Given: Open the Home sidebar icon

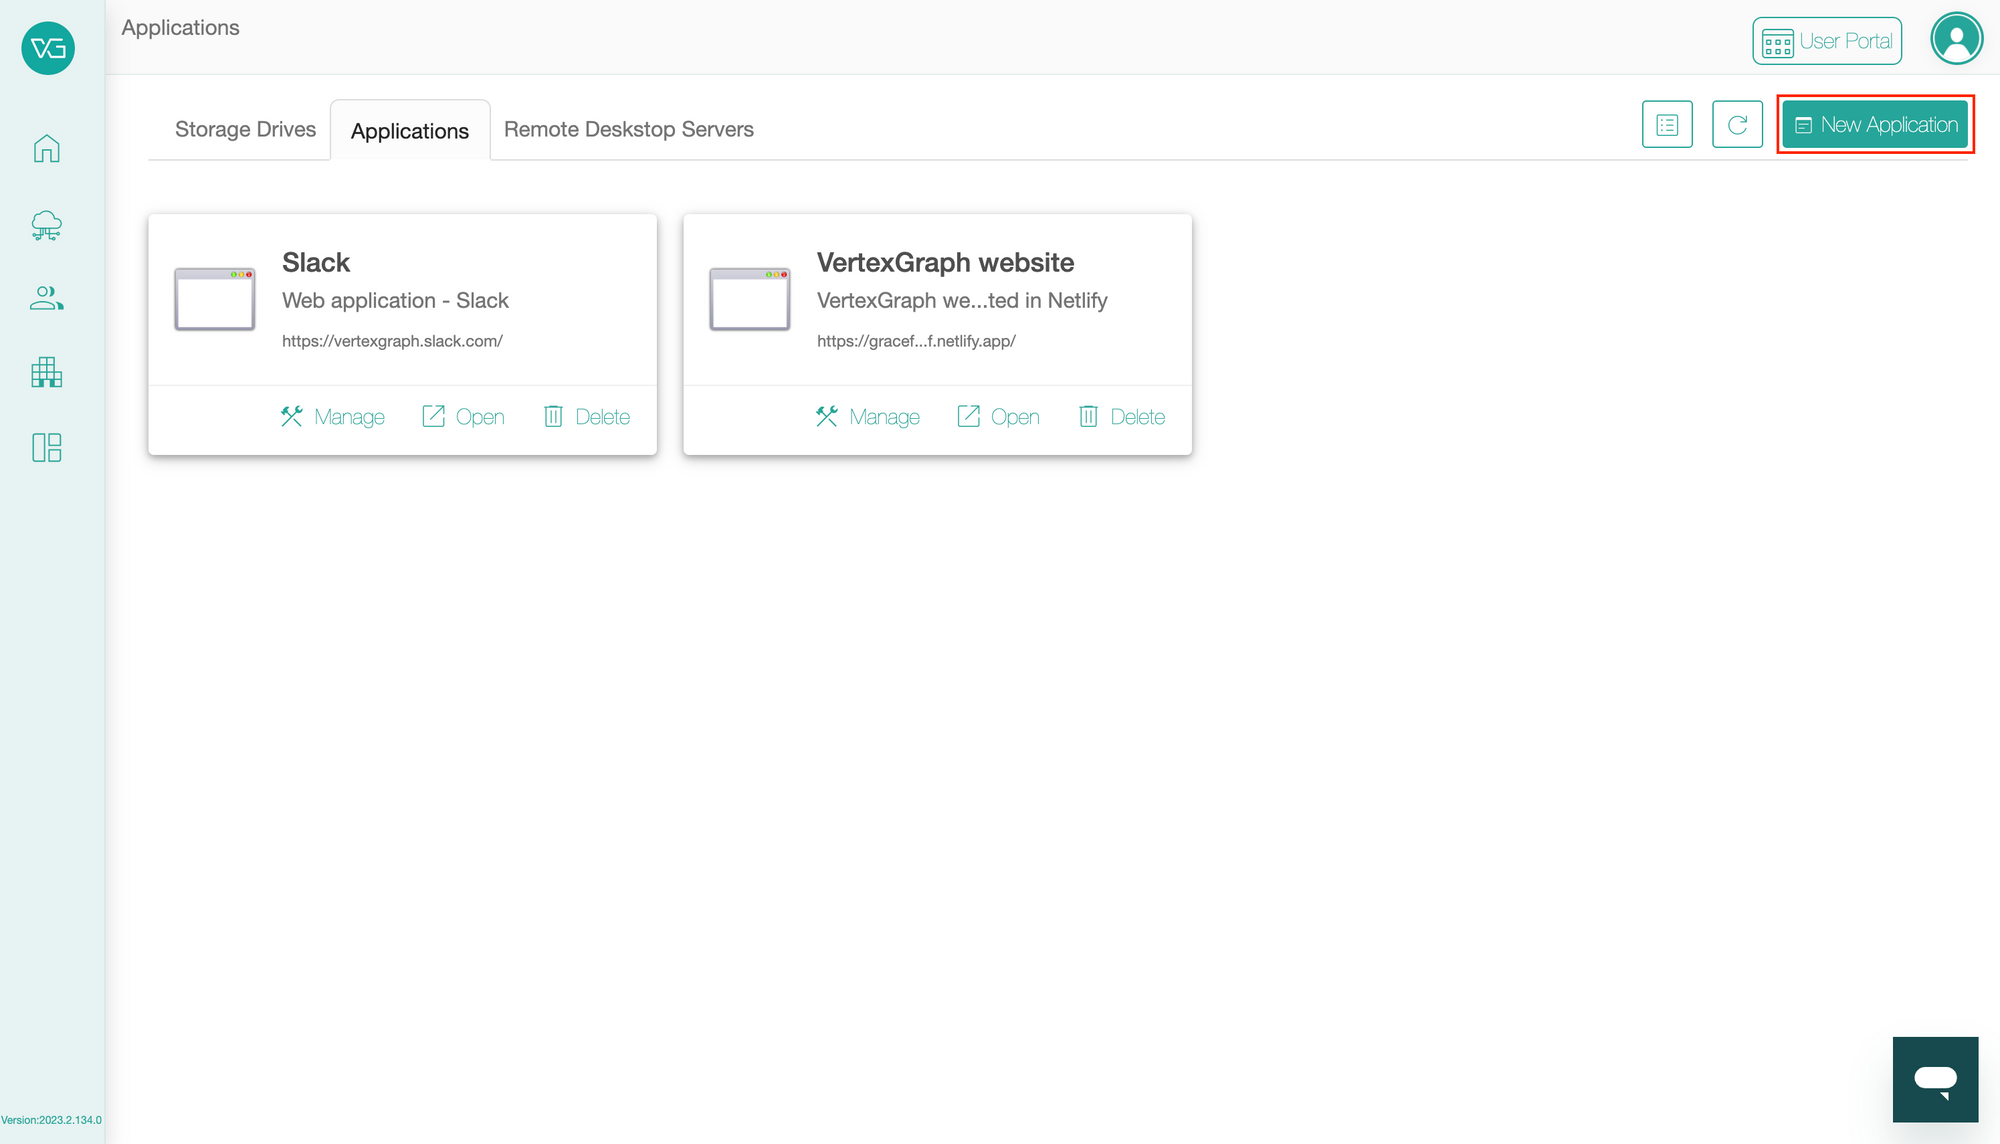Looking at the screenshot, I should pyautogui.click(x=47, y=149).
